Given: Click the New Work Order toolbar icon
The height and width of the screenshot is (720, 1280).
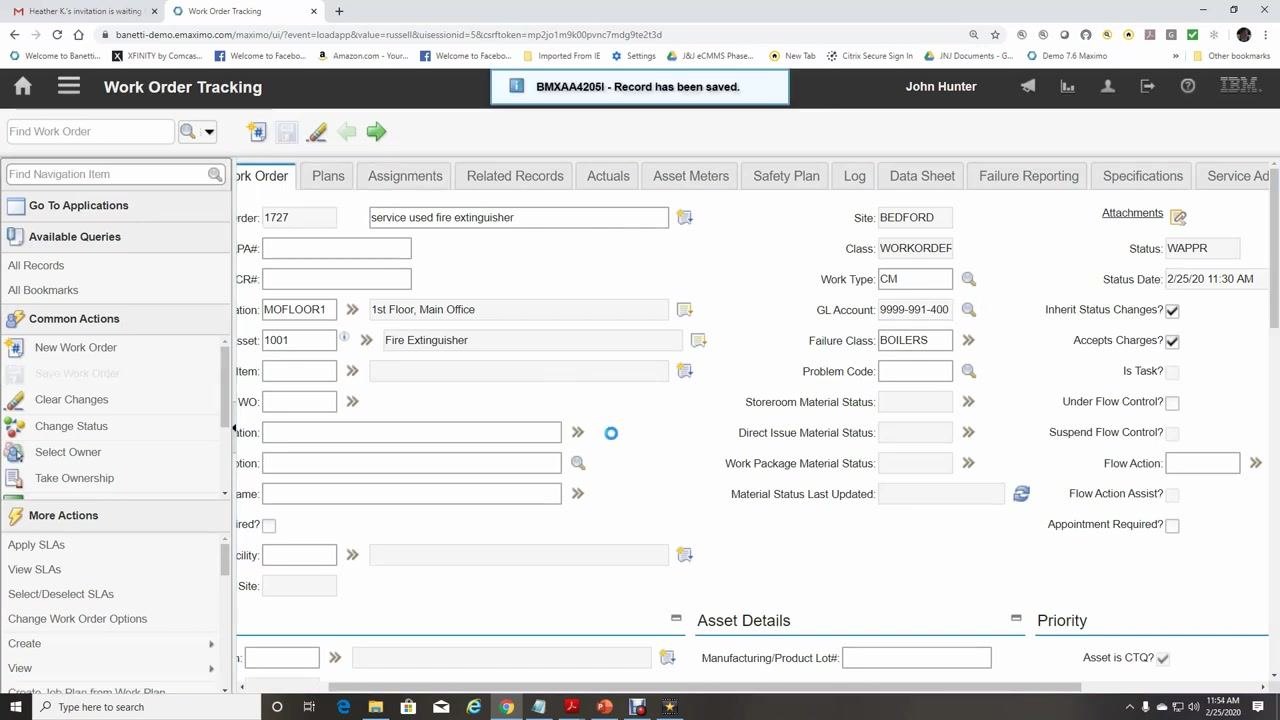Looking at the screenshot, I should click(257, 132).
